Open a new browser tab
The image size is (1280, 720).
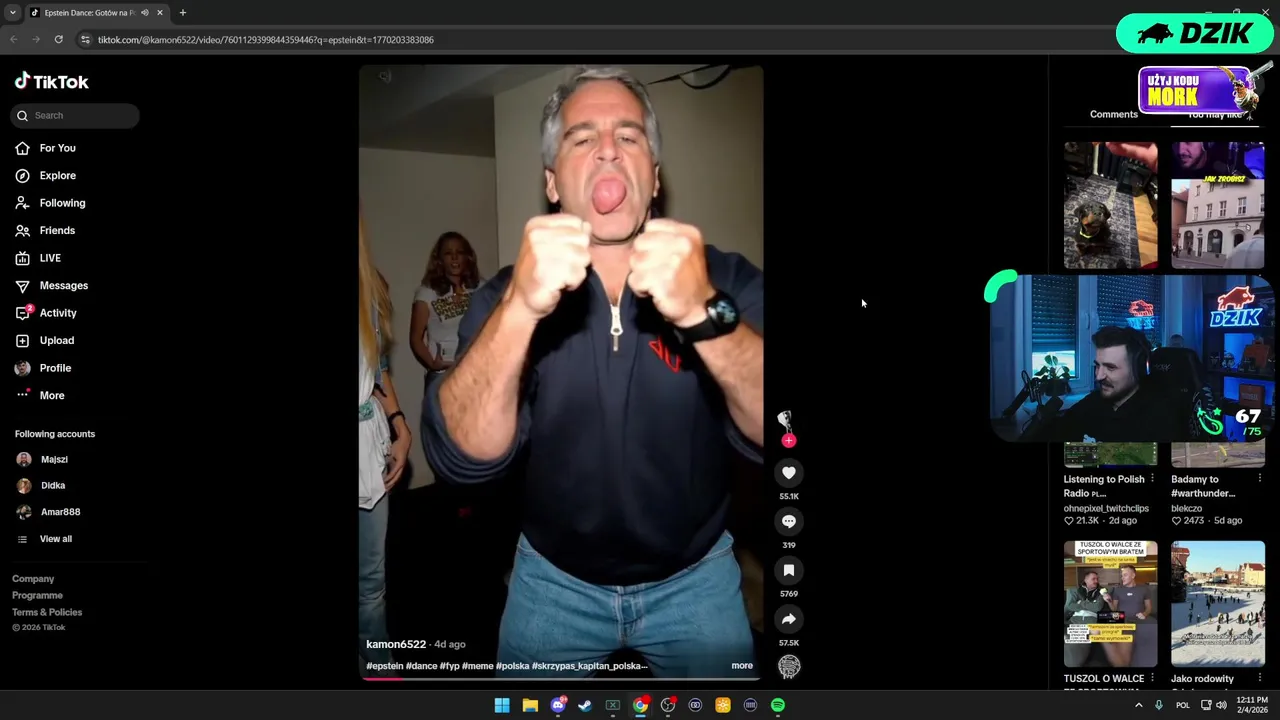(183, 13)
